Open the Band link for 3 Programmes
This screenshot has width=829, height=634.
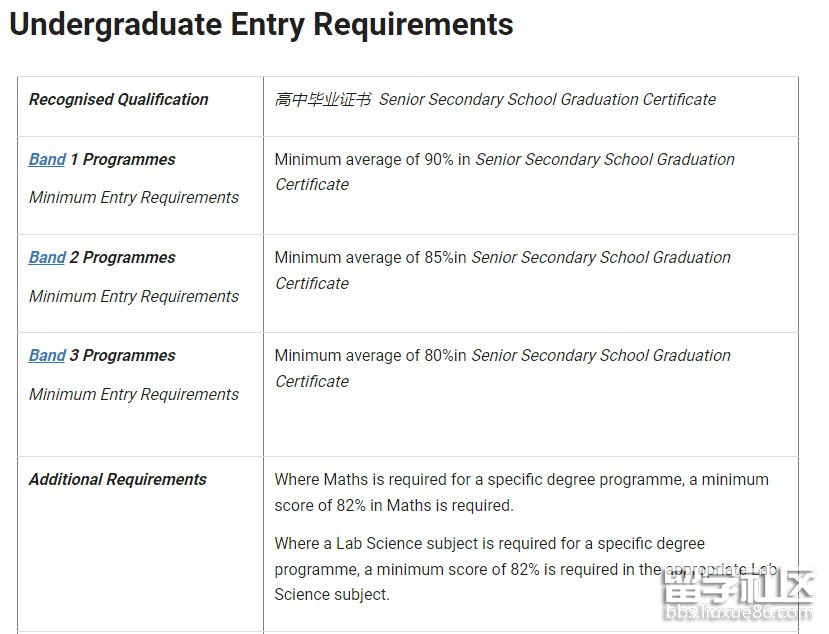click(x=47, y=356)
